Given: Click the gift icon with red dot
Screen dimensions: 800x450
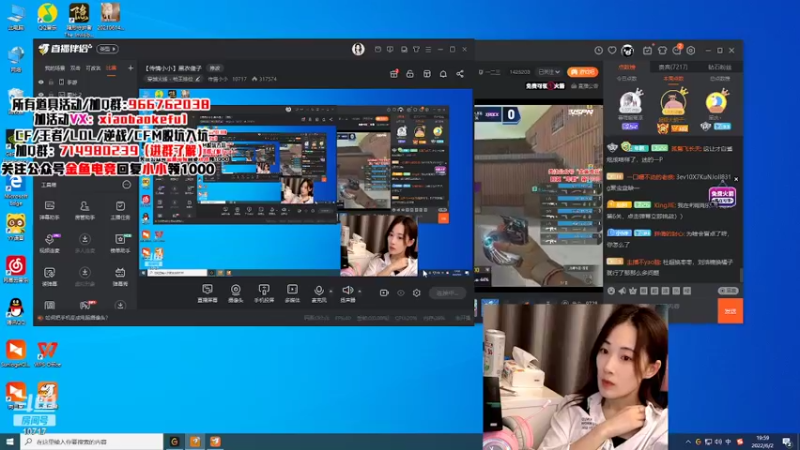Looking at the screenshot, I should (x=394, y=74).
